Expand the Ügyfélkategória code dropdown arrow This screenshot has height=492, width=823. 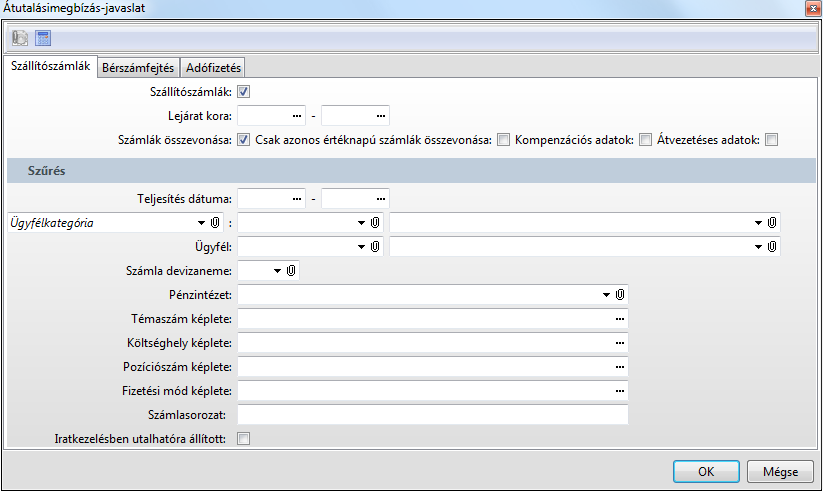point(361,223)
